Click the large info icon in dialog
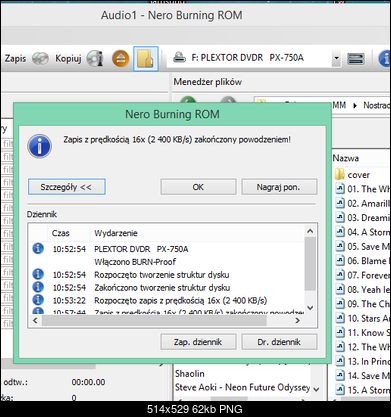Viewport: 391px width, 417px height. click(x=40, y=146)
